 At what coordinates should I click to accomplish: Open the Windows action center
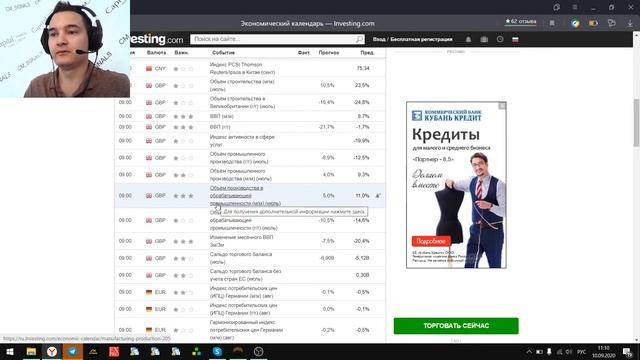pos(628,352)
